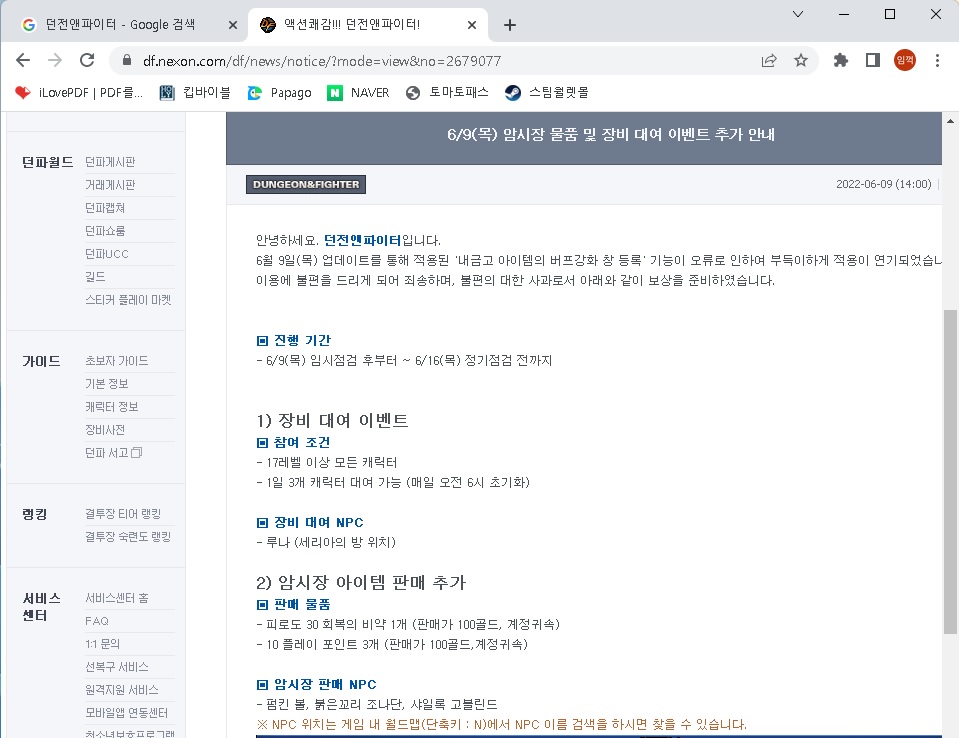Image resolution: width=959 pixels, height=738 pixels.
Task: Close the Google 검색 tab
Action: [232, 25]
